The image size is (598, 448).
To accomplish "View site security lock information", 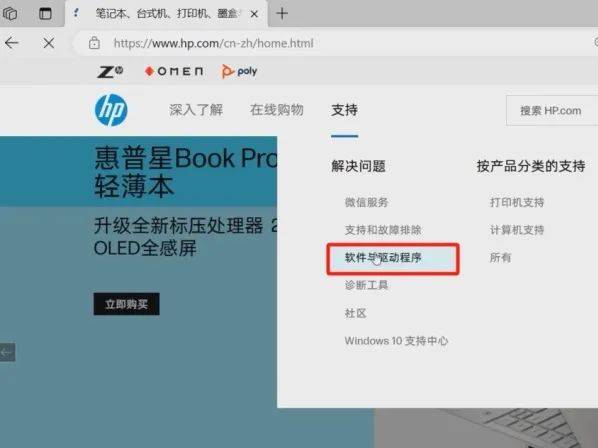I will [x=94, y=43].
